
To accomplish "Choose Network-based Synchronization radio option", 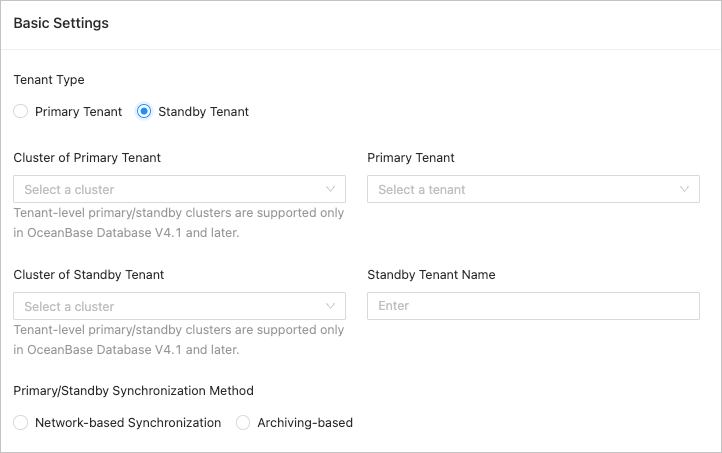I will click(21, 423).
